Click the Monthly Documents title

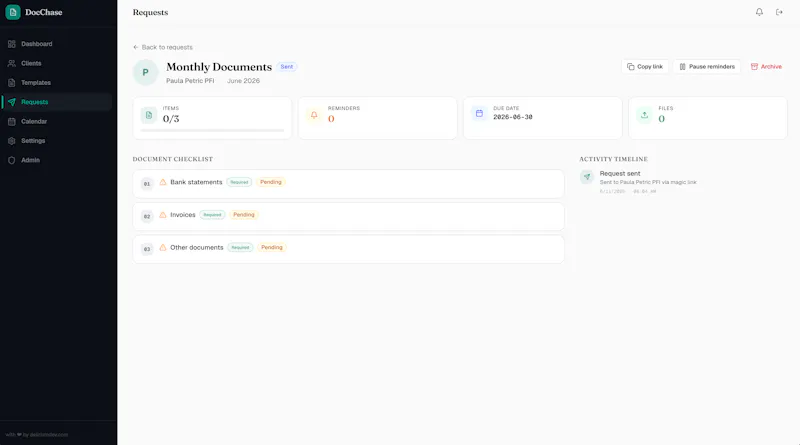219,67
